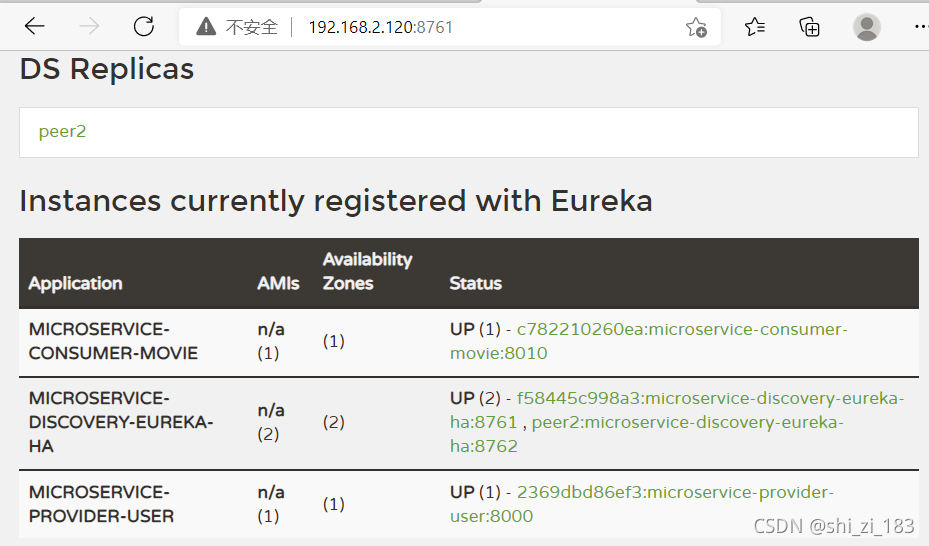Go back to the previous page

34,26
